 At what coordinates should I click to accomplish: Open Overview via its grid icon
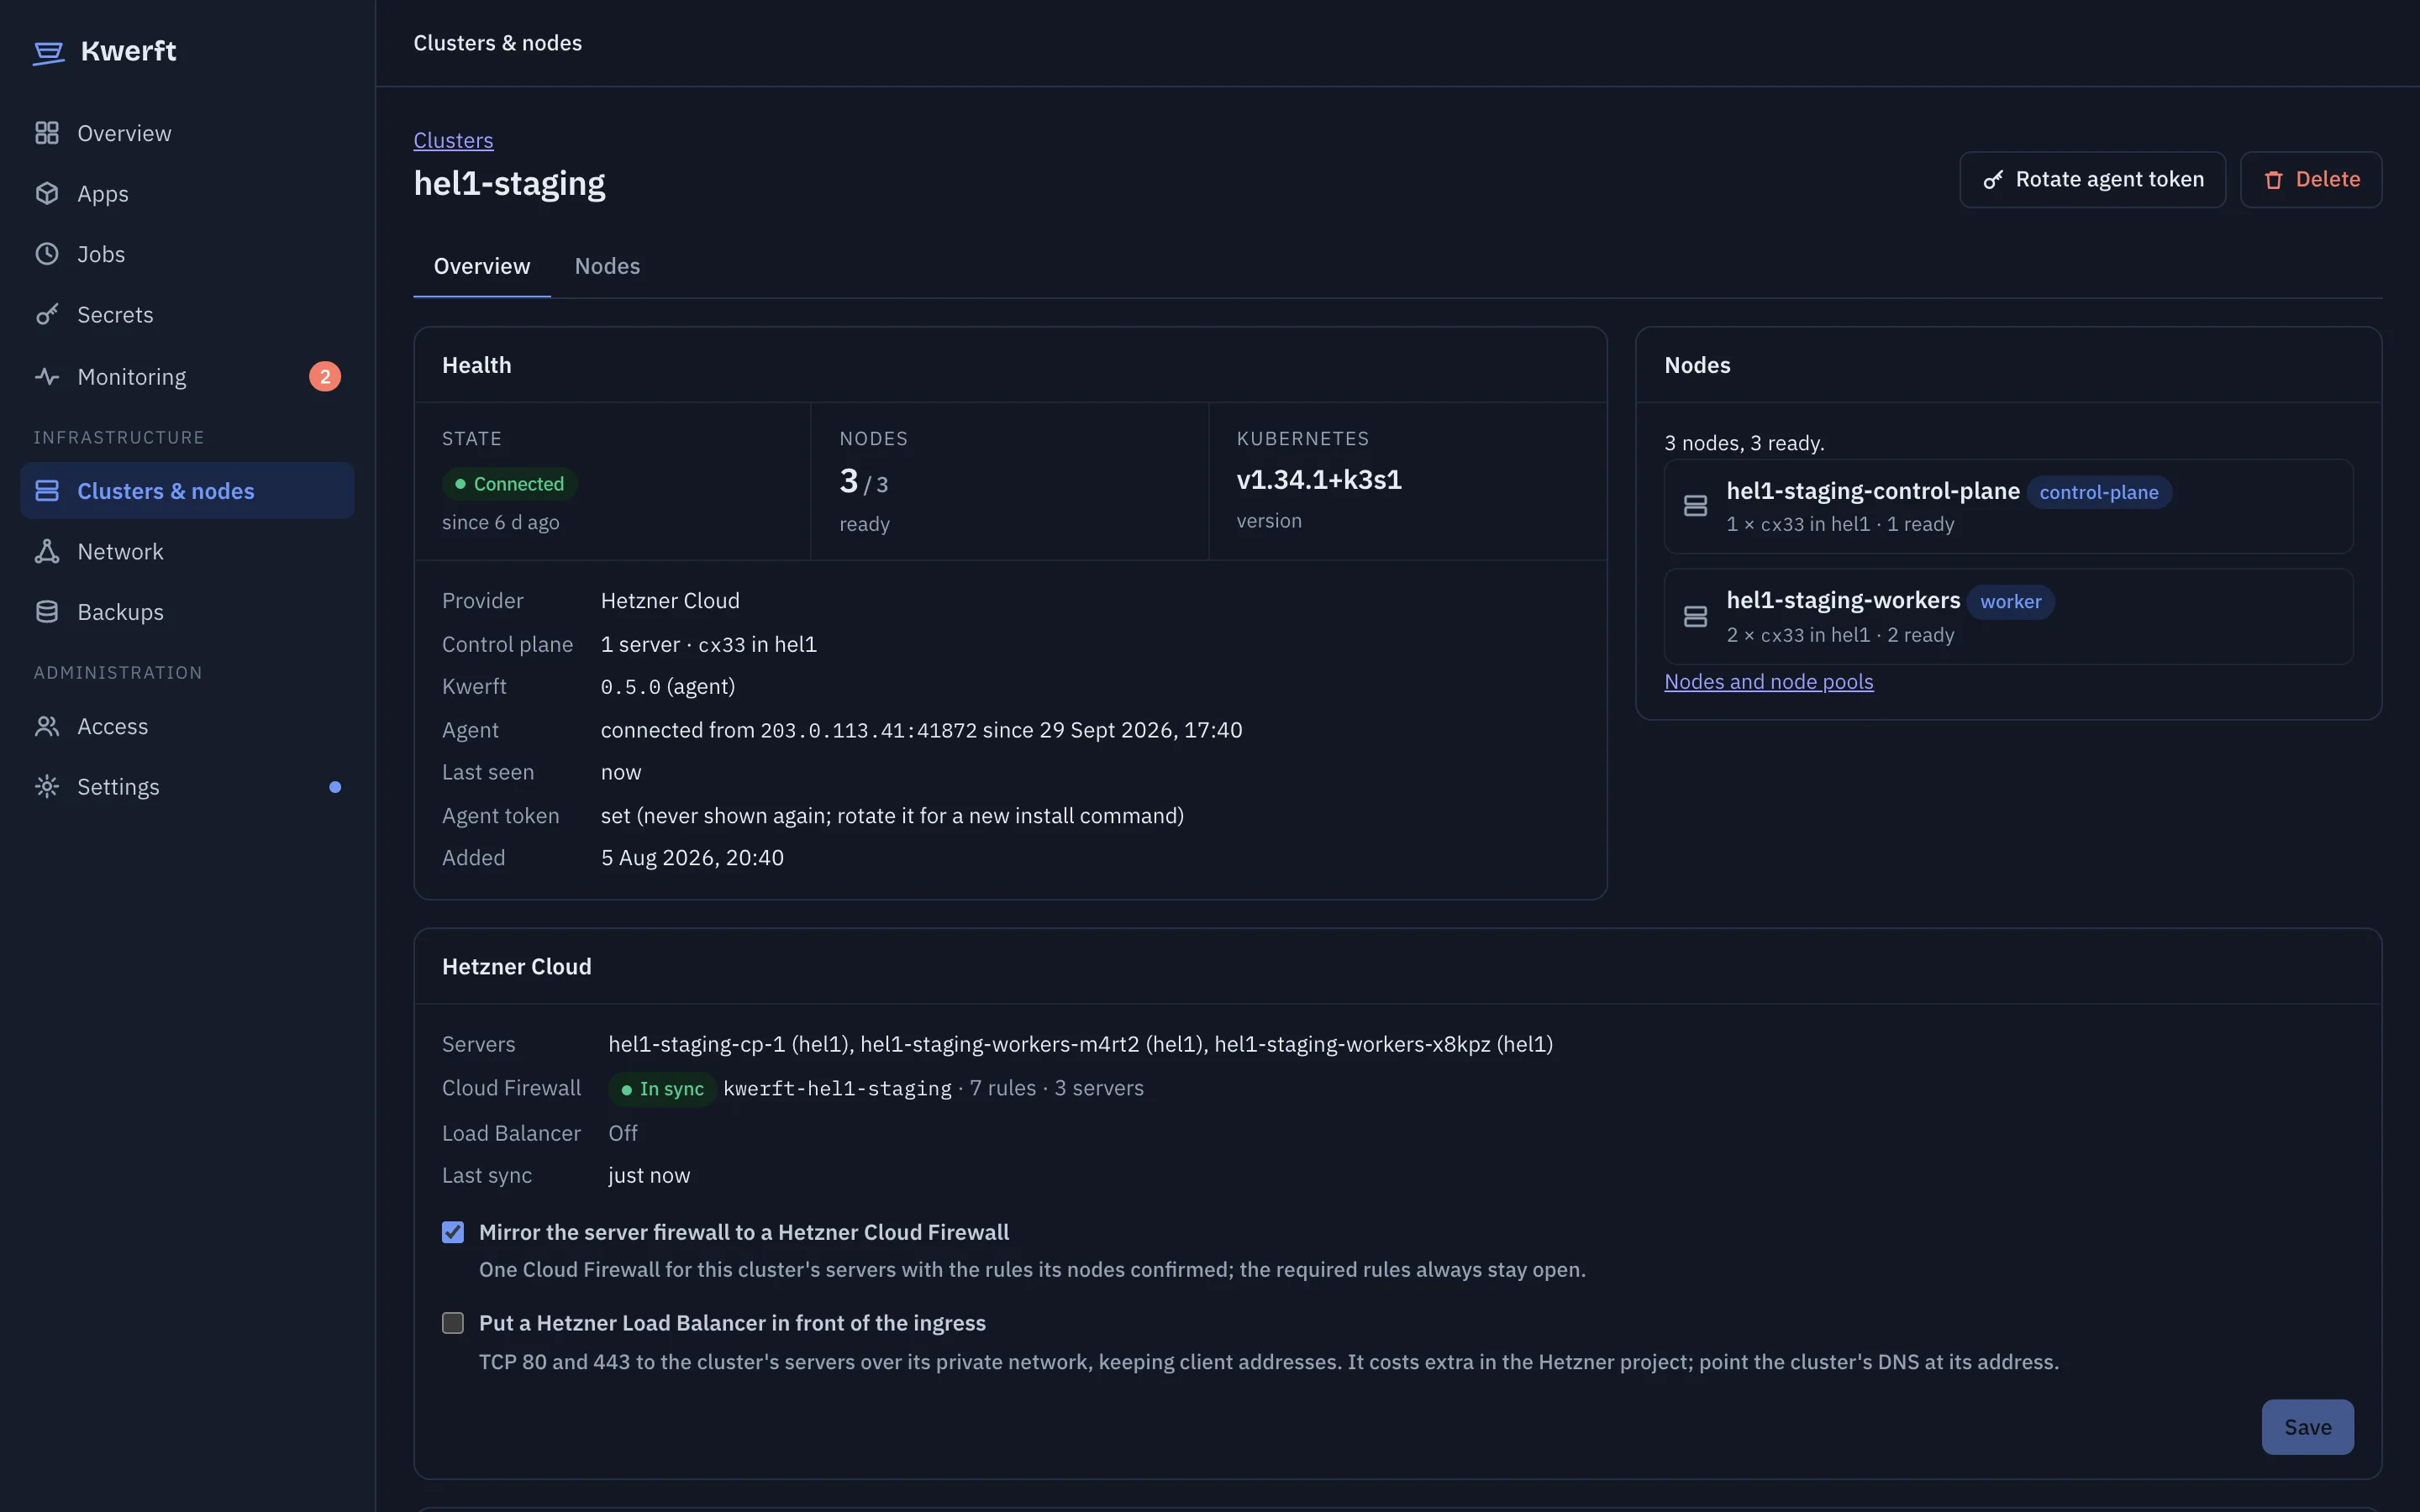tap(47, 133)
